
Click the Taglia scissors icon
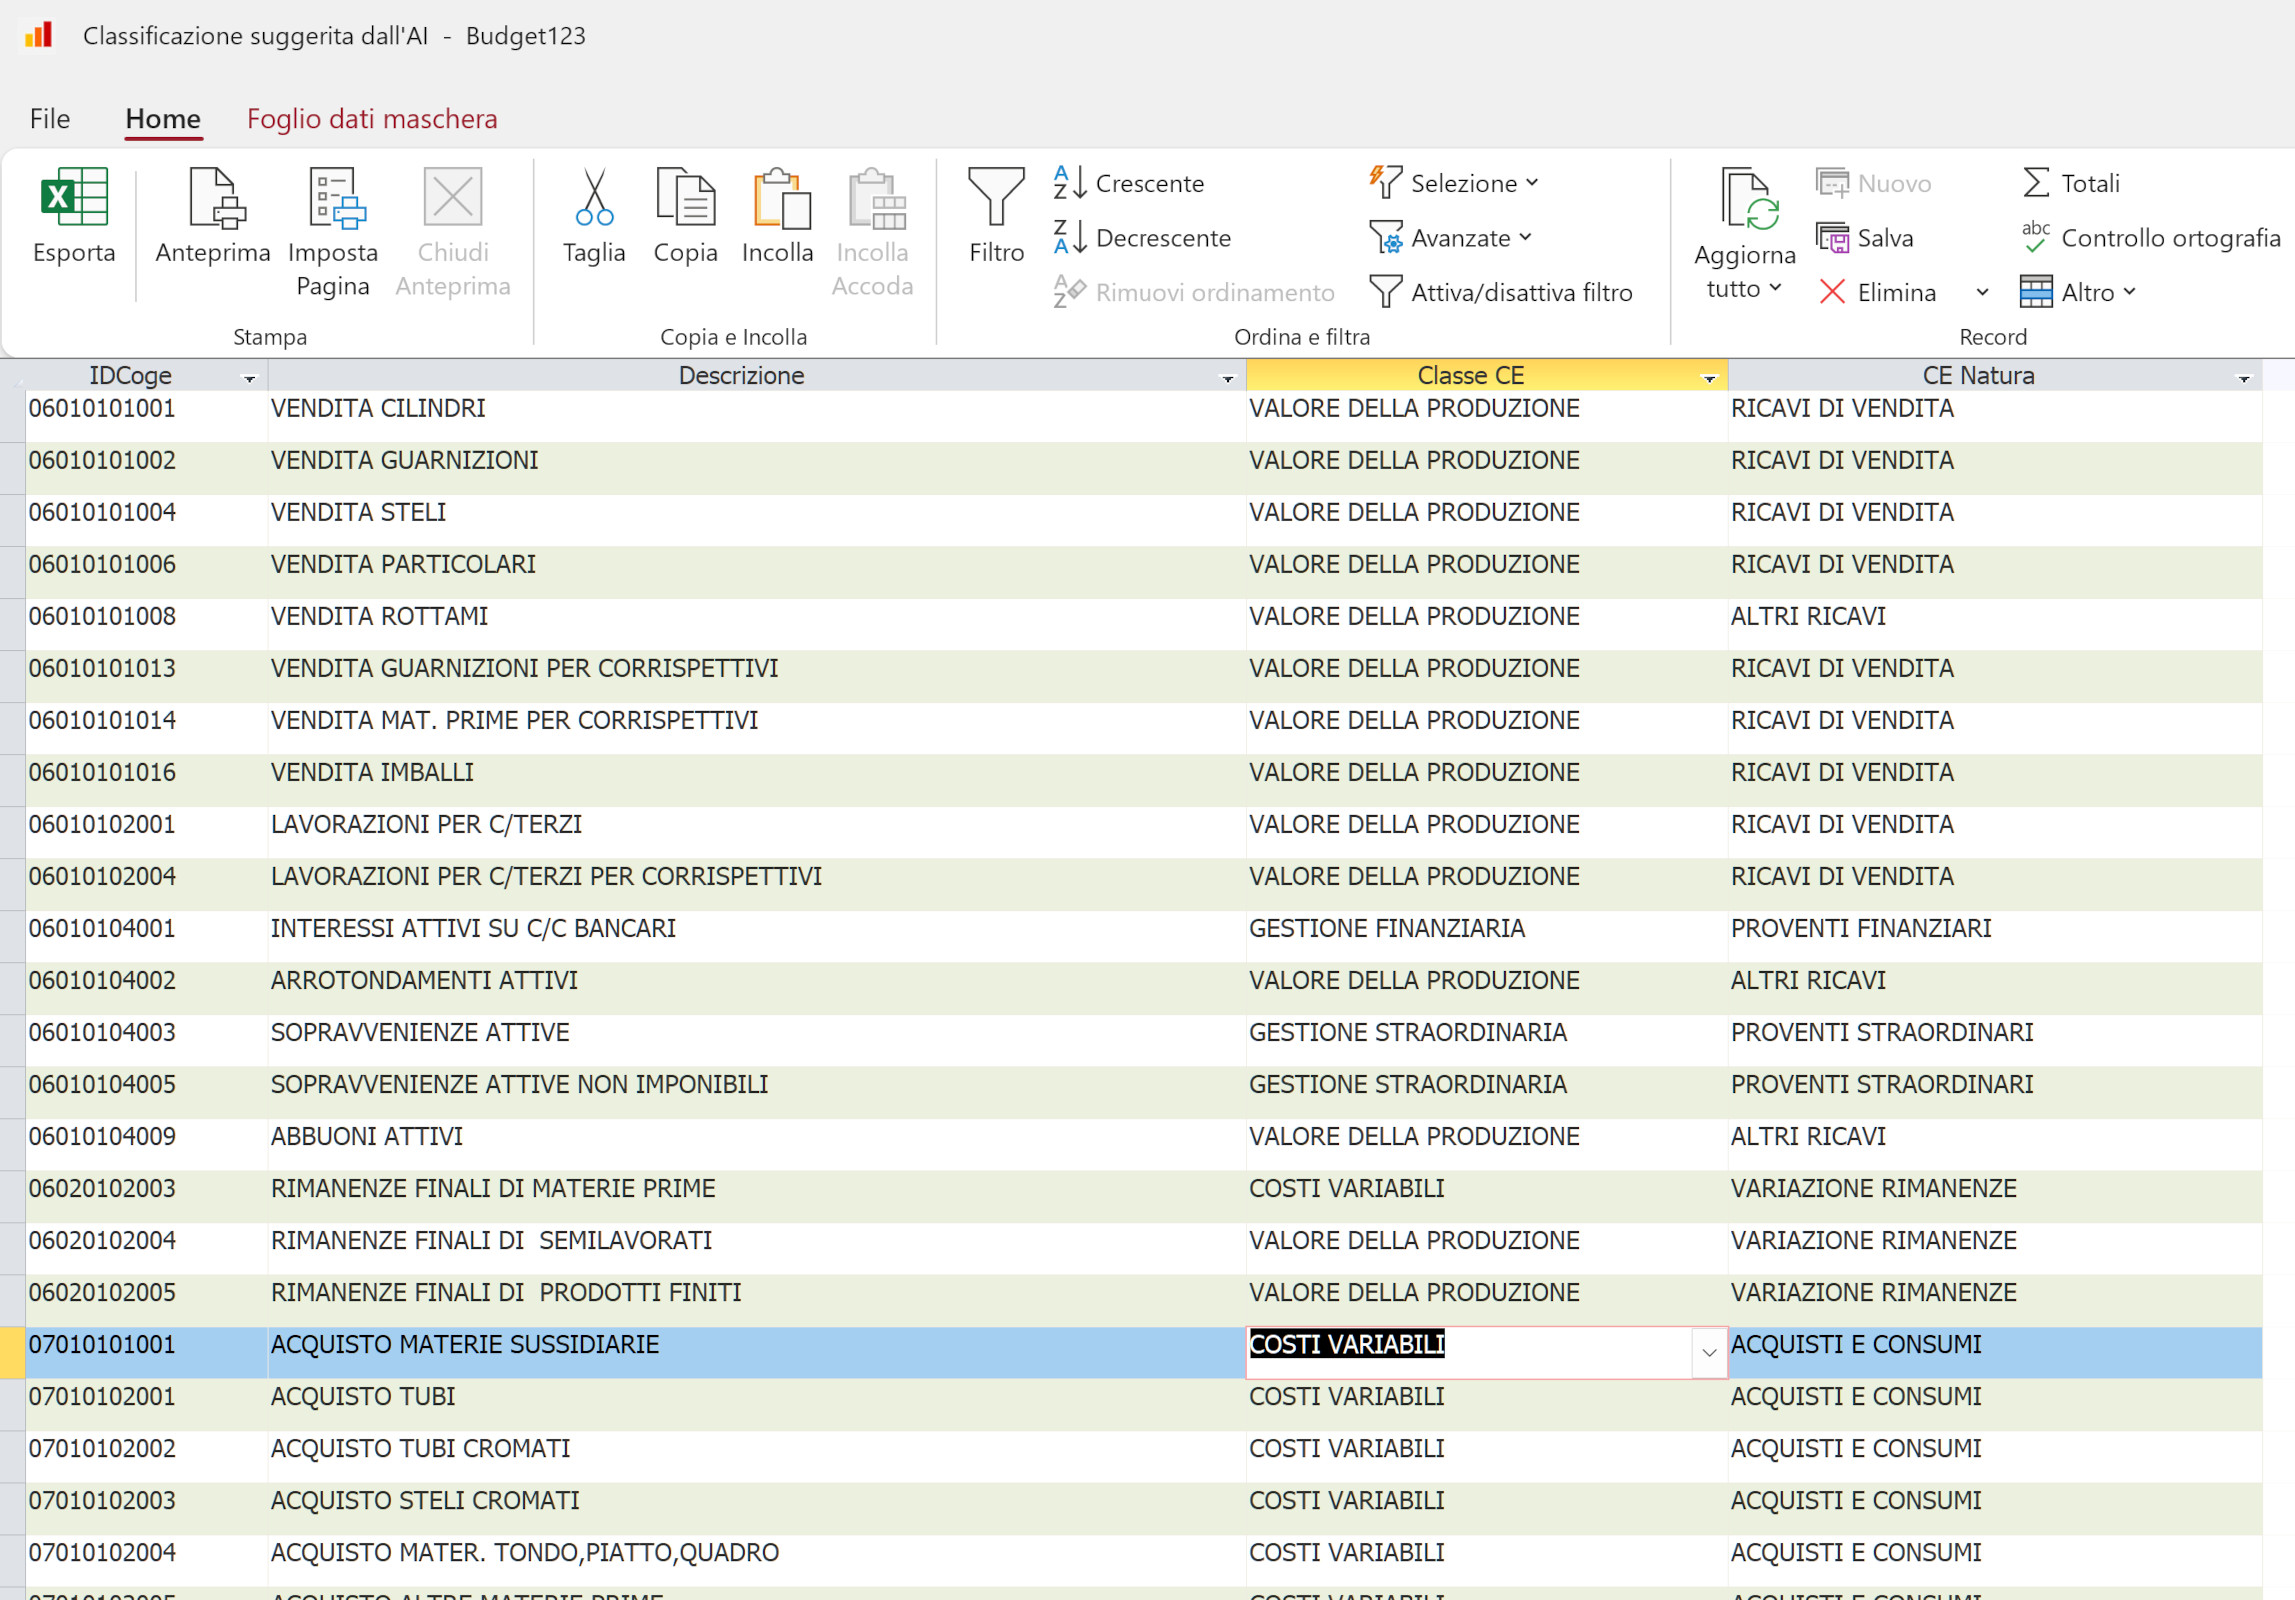click(594, 197)
